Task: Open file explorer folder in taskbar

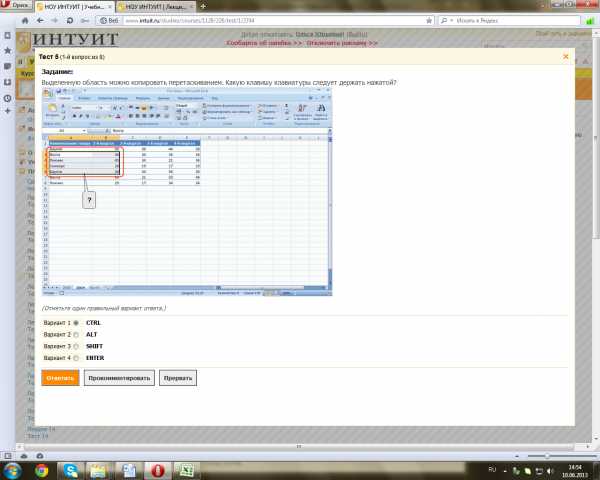Action: [x=99, y=471]
